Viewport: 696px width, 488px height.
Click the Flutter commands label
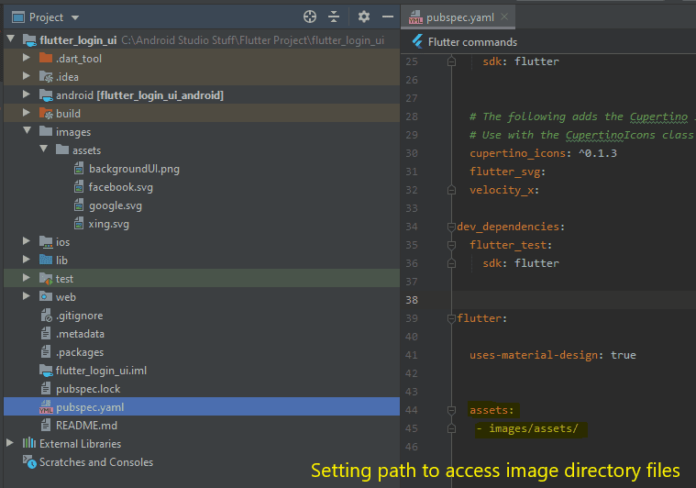pos(472,42)
